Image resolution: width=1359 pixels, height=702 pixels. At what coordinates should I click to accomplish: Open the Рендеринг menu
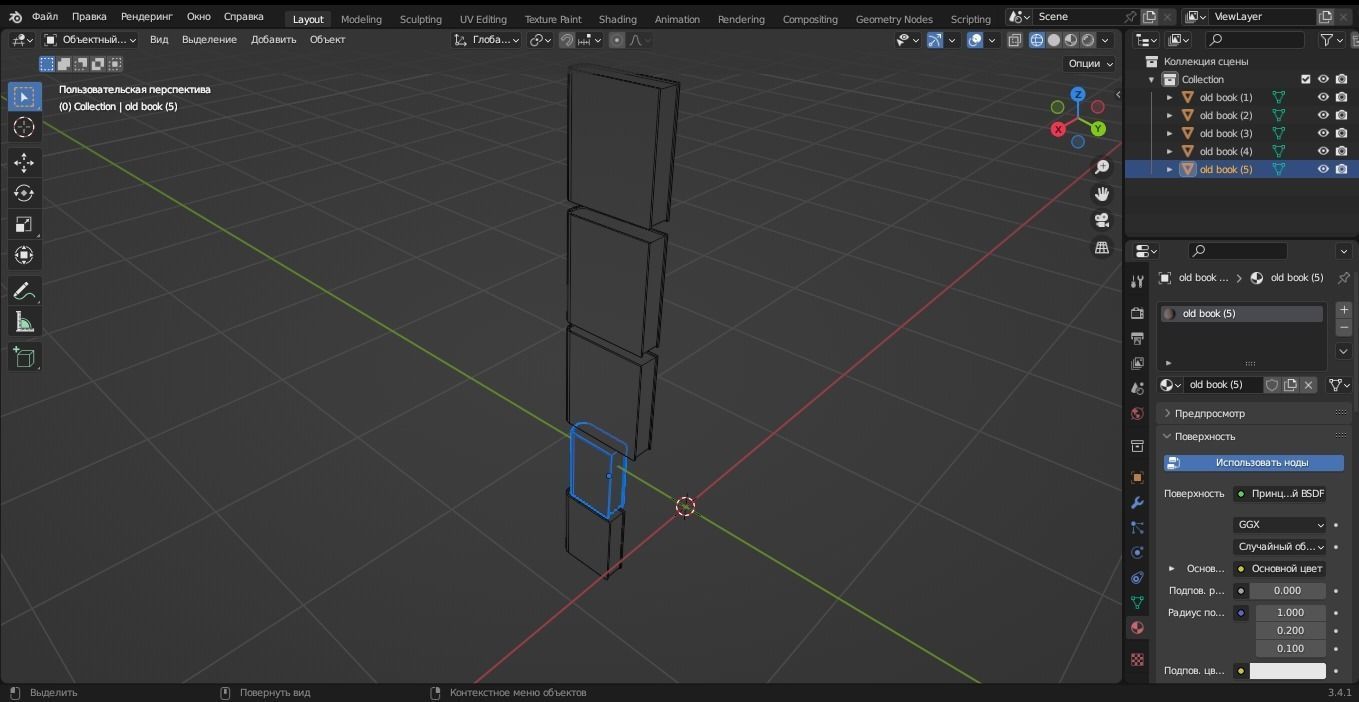click(x=147, y=17)
